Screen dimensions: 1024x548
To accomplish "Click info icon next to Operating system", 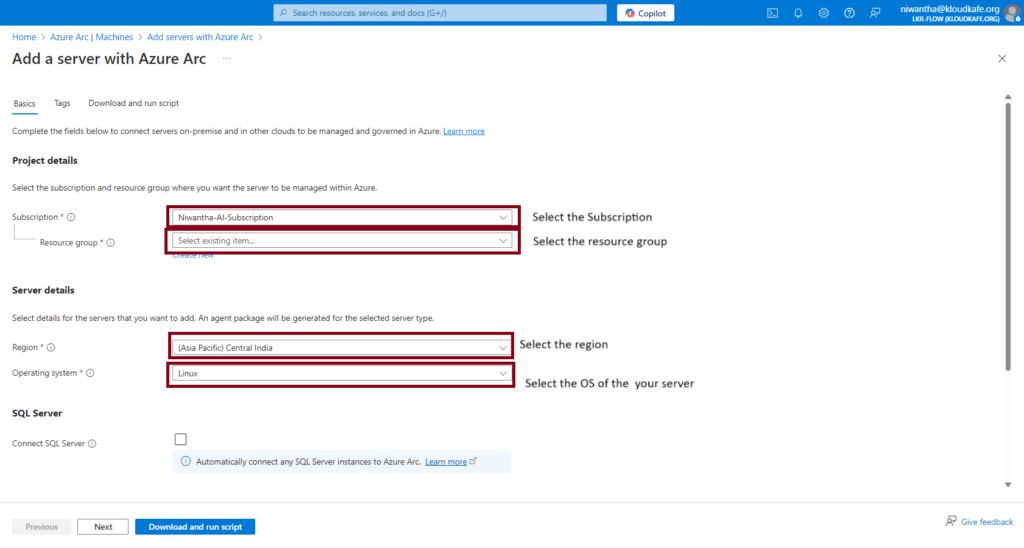I will coord(90,373).
